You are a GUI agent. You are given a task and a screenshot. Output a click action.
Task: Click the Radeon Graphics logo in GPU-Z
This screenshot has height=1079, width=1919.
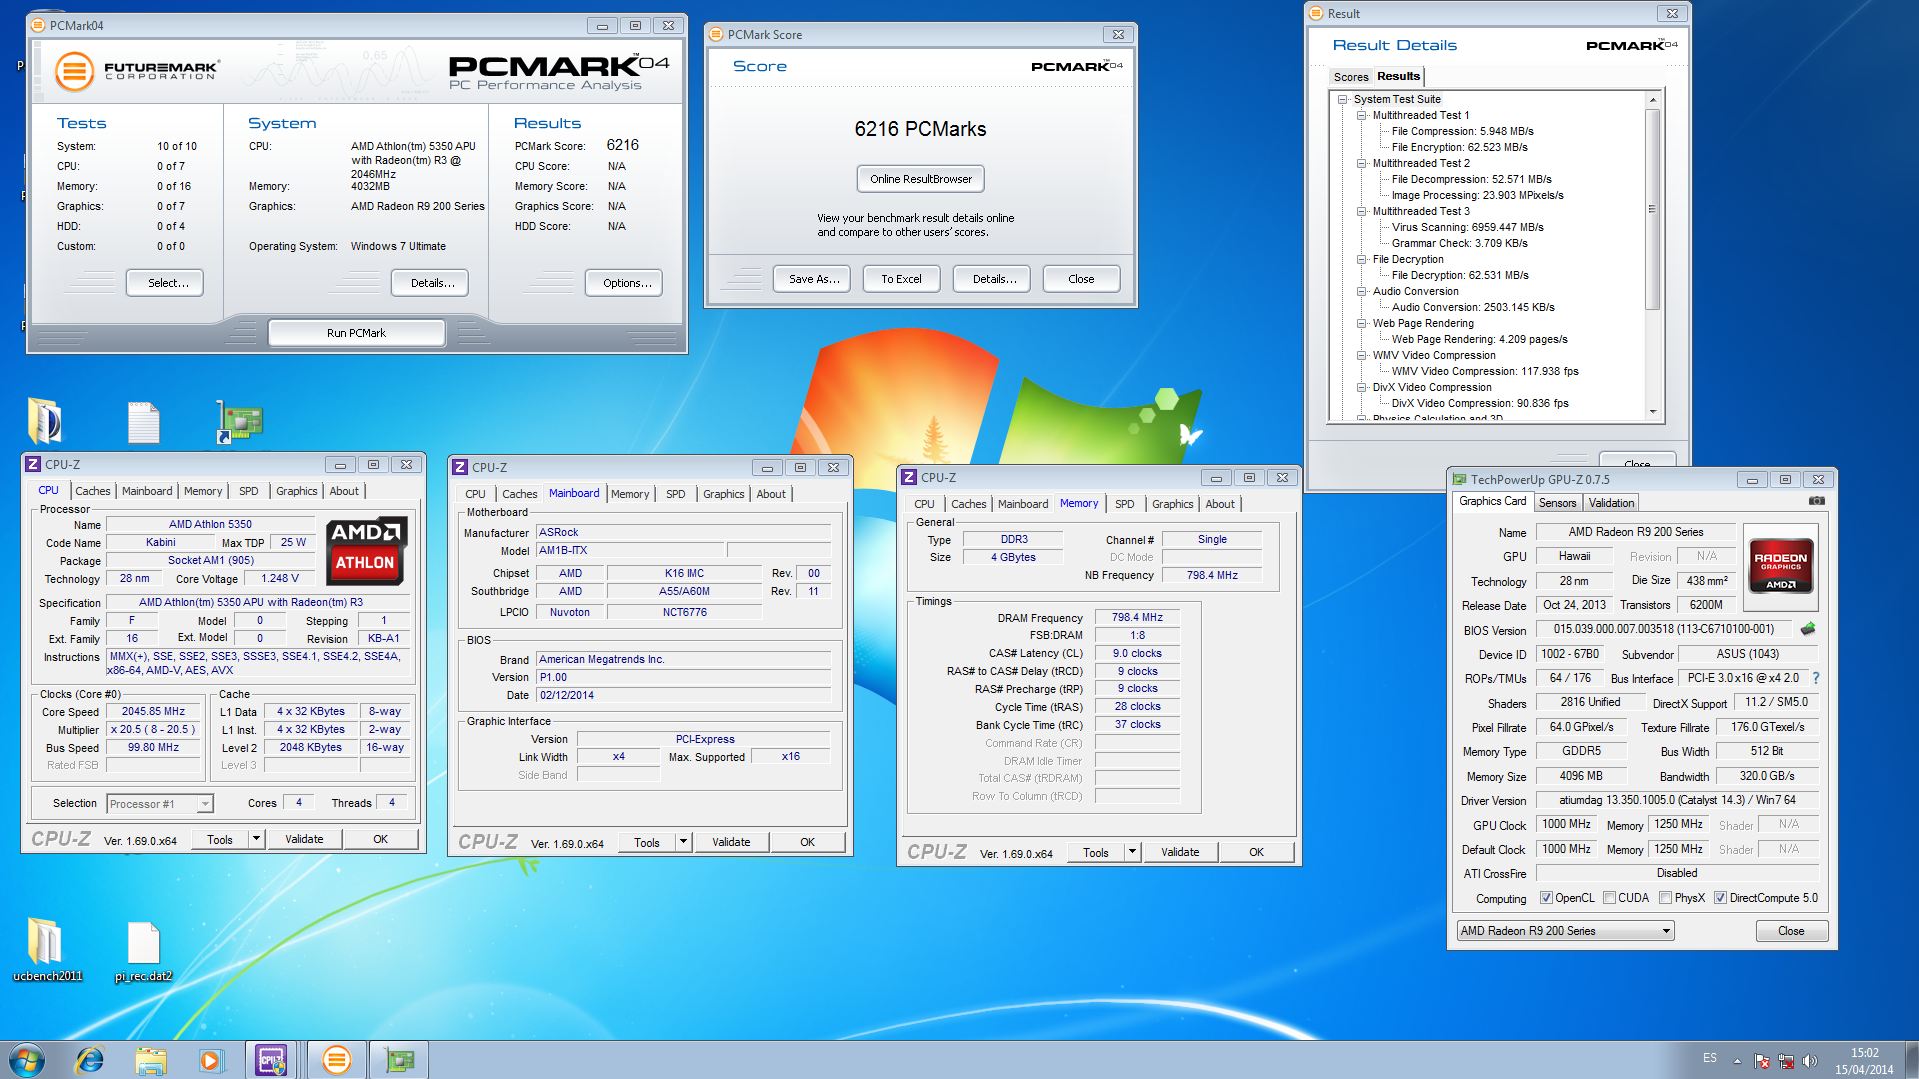1781,566
